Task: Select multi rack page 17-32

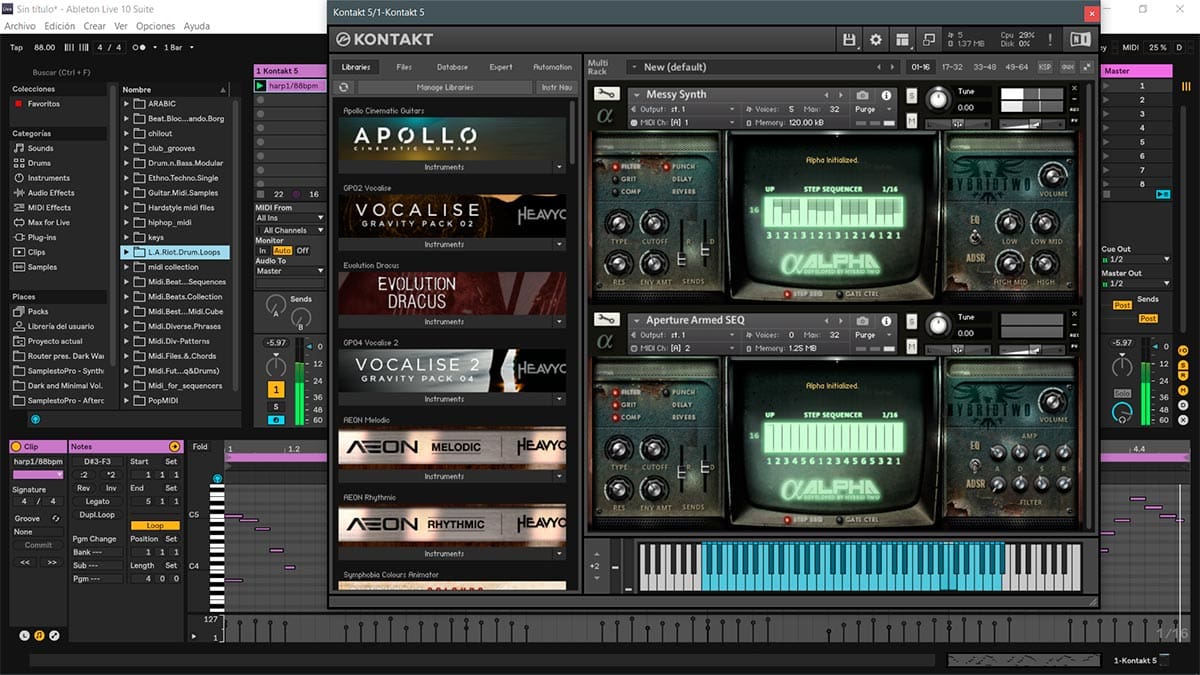Action: click(x=951, y=67)
